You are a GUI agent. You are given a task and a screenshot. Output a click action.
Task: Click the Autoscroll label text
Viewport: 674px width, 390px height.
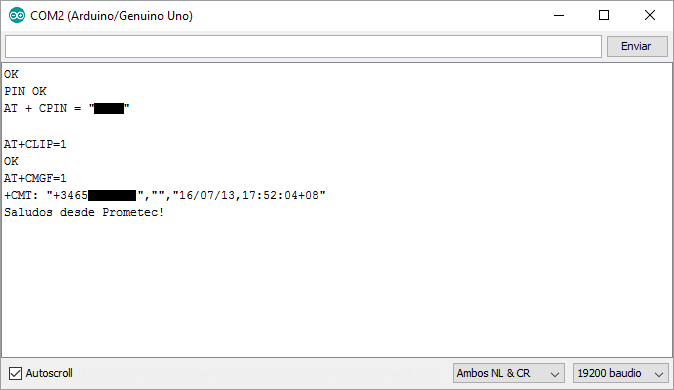pyautogui.click(x=49, y=373)
